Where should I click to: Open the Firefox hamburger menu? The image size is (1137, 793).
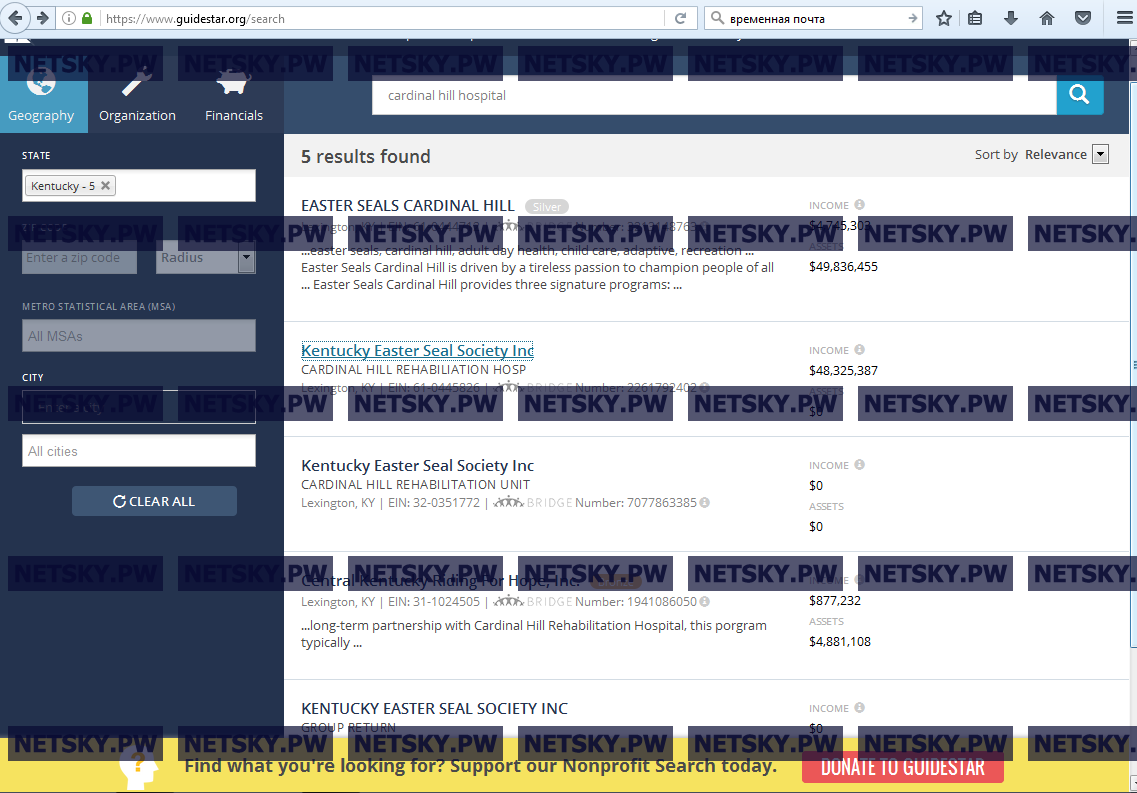click(1122, 18)
